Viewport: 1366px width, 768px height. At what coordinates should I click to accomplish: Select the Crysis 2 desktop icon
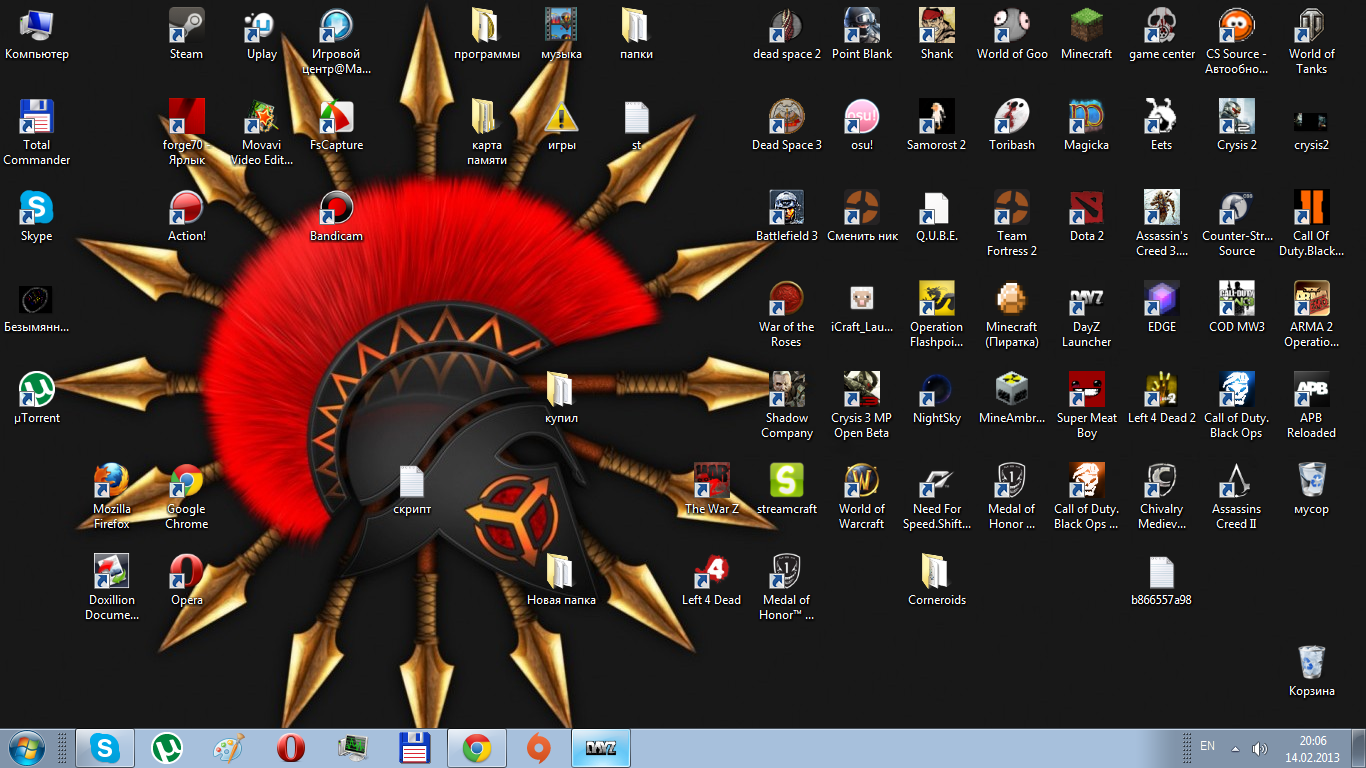coord(1237,126)
